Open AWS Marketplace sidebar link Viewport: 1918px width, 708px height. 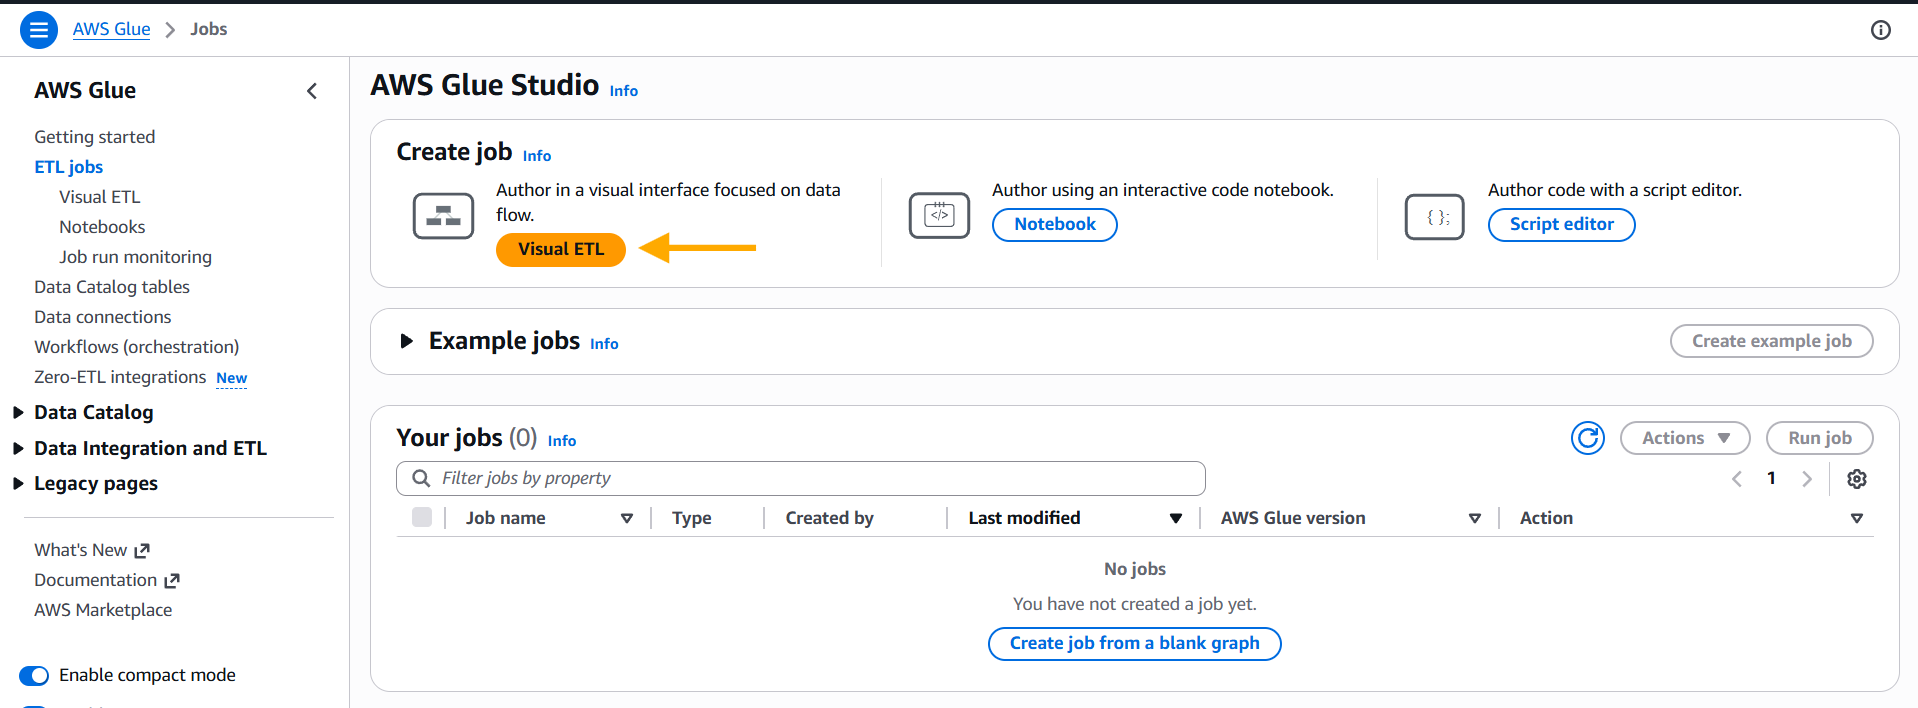pos(103,610)
